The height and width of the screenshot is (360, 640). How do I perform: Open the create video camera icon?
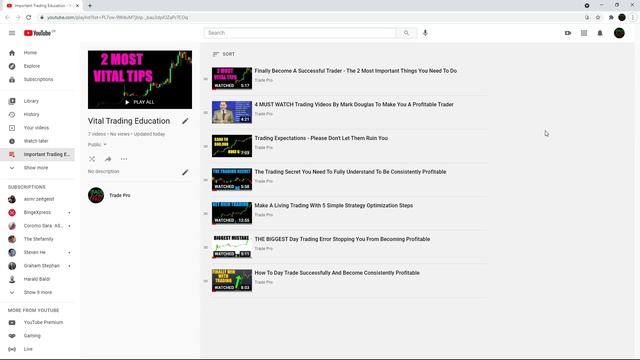[x=568, y=33]
